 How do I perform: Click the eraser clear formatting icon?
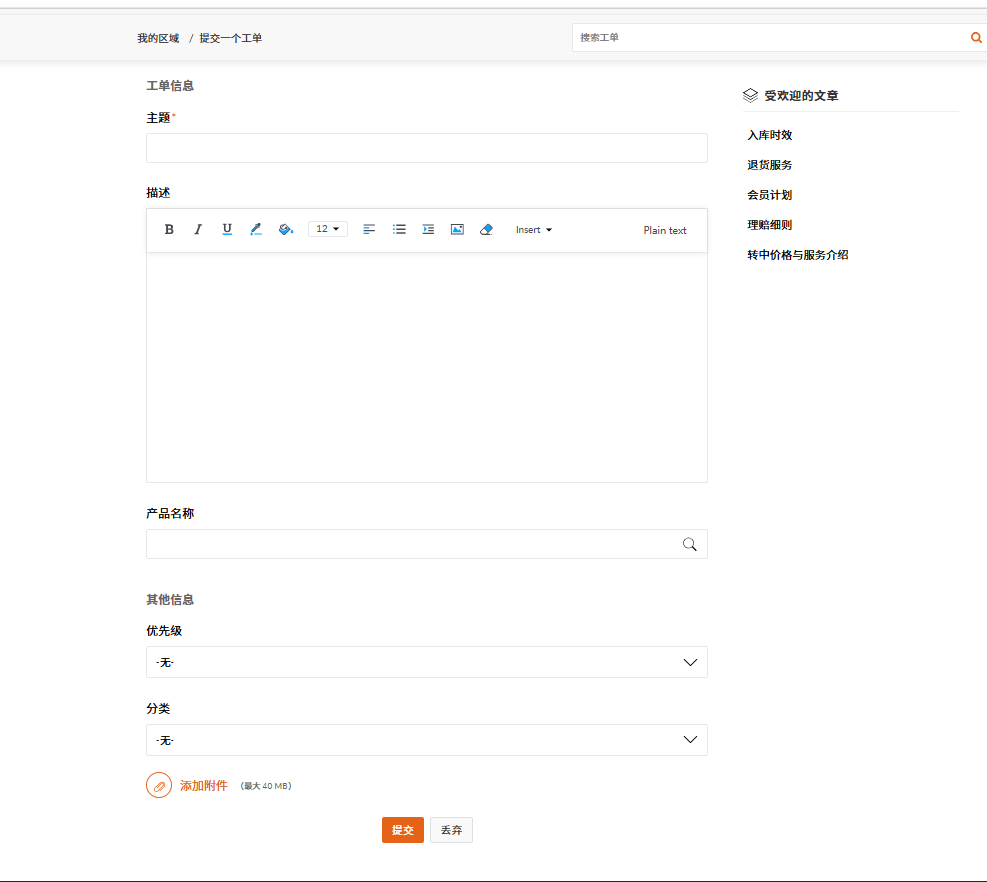(x=486, y=230)
